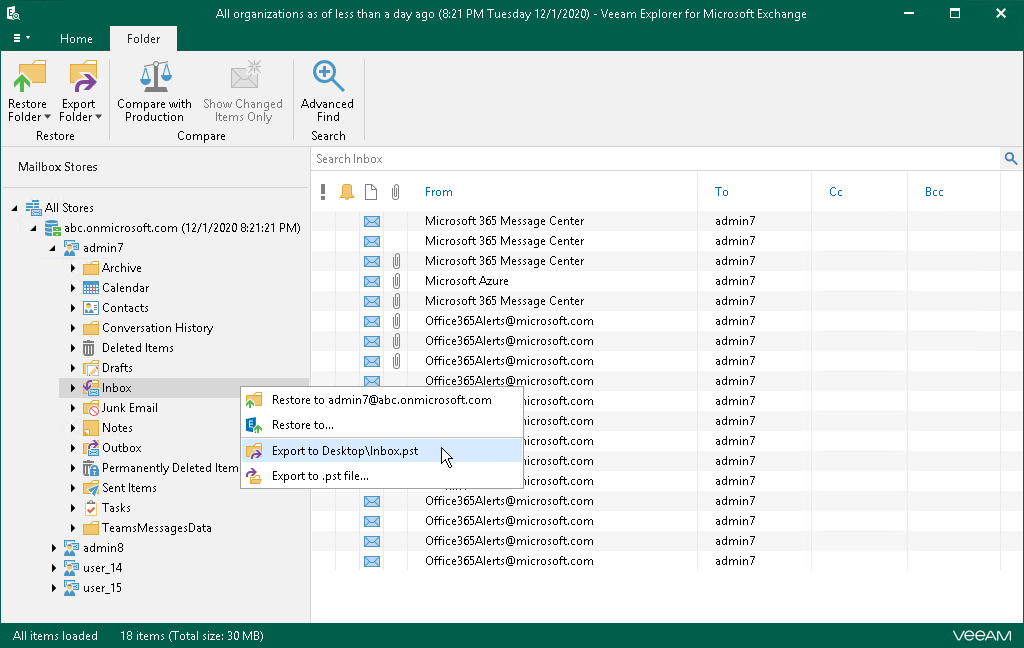The width and height of the screenshot is (1024, 648).
Task: Choose Export to .pst file... entry
Action: click(x=320, y=476)
